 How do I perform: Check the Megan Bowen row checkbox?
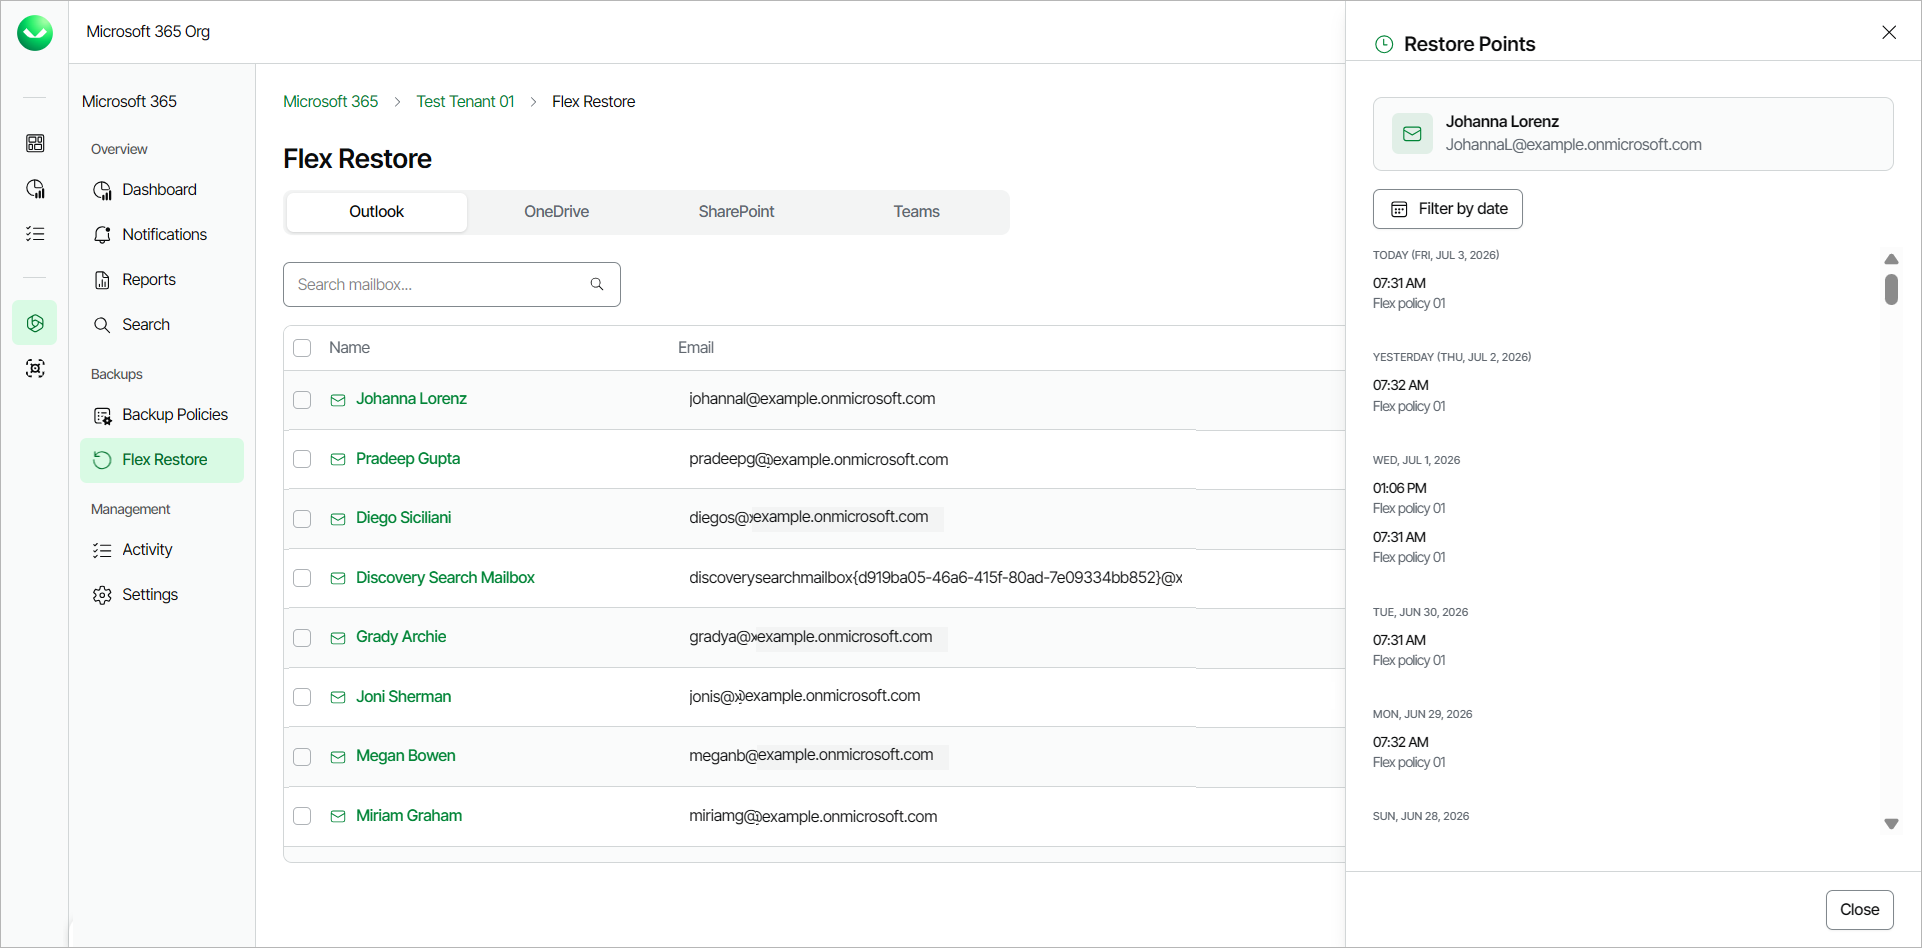302,757
